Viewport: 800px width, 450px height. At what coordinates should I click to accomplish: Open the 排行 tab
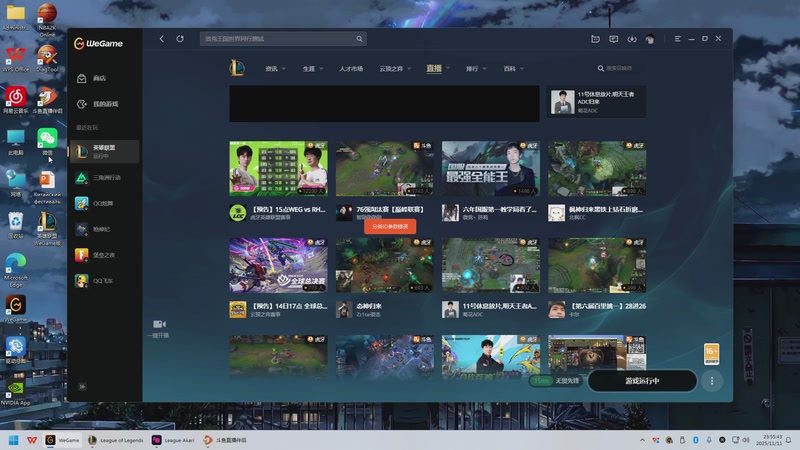click(x=472, y=69)
